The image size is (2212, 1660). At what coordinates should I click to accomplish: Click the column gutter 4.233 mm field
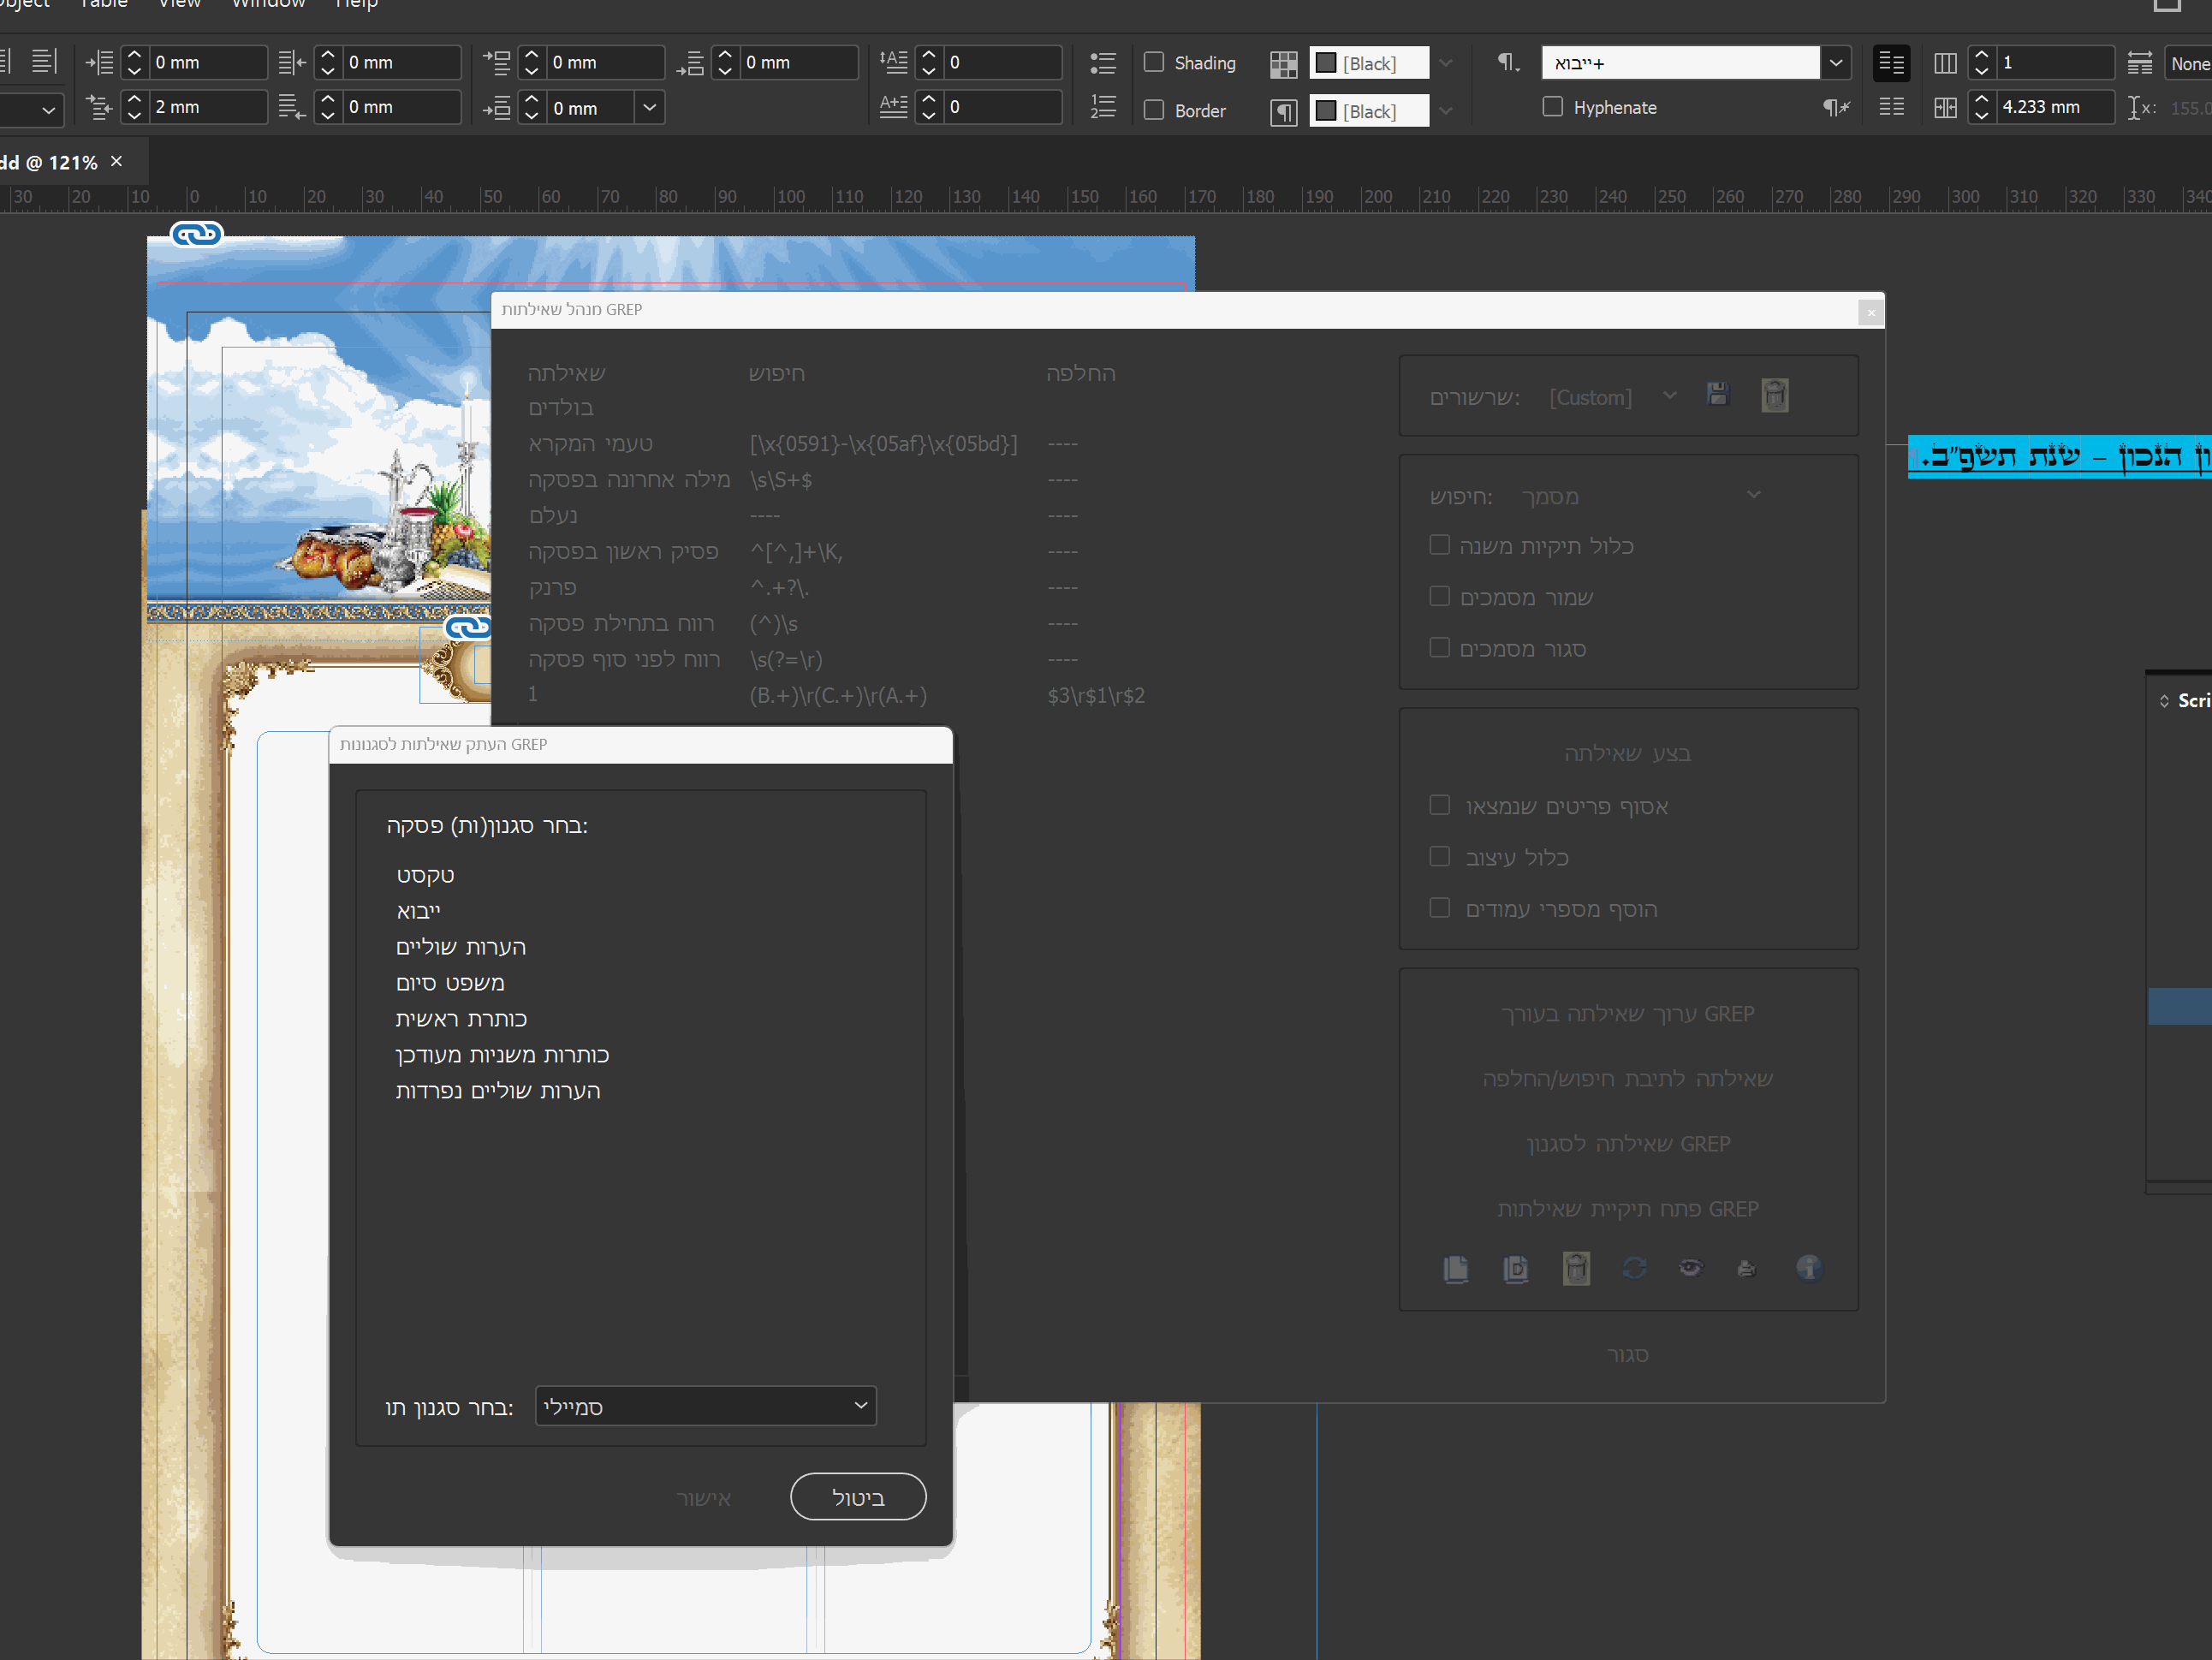coord(2052,107)
